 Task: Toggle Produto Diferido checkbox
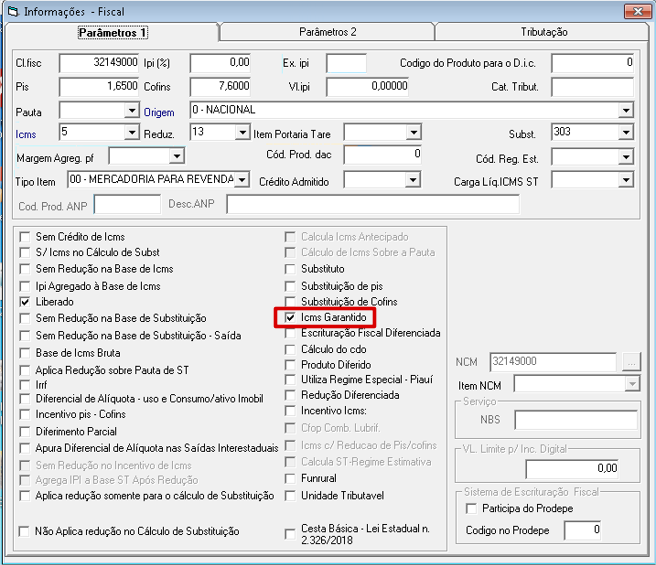(290, 365)
